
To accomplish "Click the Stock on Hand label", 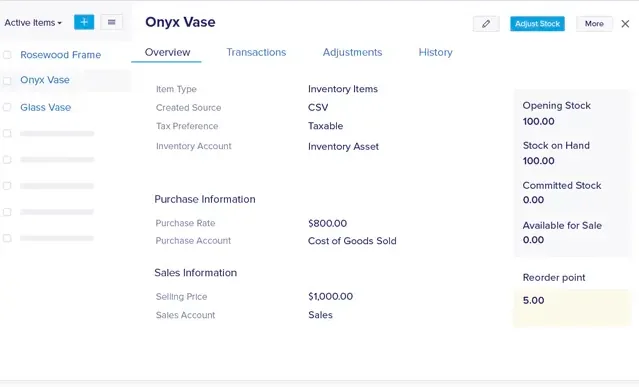I will [x=556, y=145].
